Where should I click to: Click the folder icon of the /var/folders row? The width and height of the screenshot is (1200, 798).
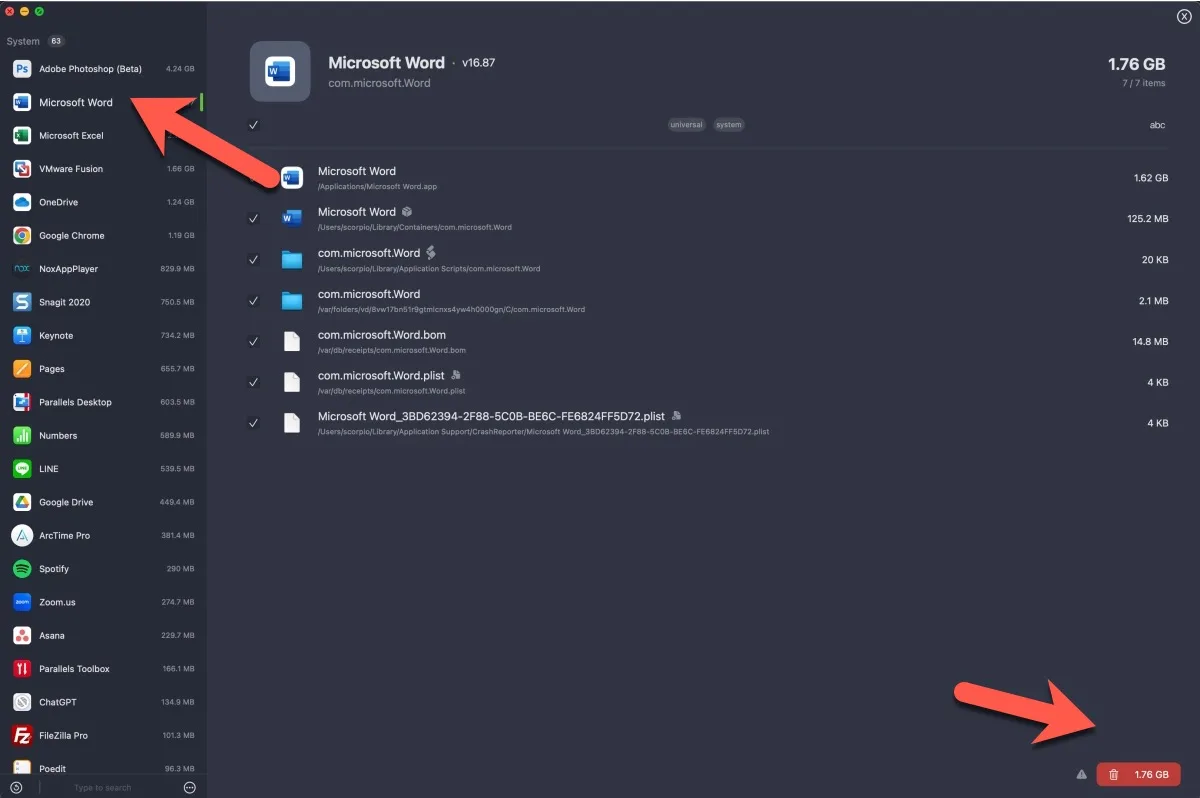292,301
